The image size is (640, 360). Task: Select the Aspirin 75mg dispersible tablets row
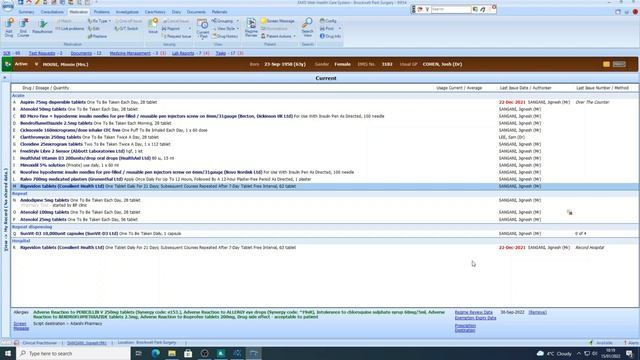(325, 102)
